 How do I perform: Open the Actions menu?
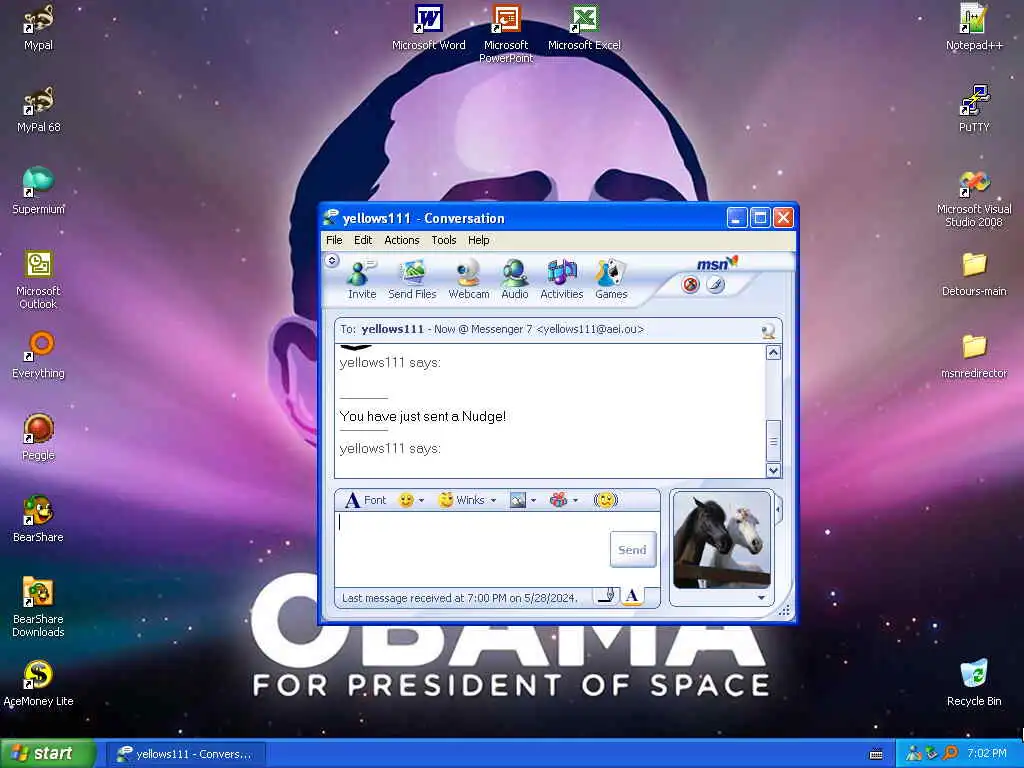[402, 240]
